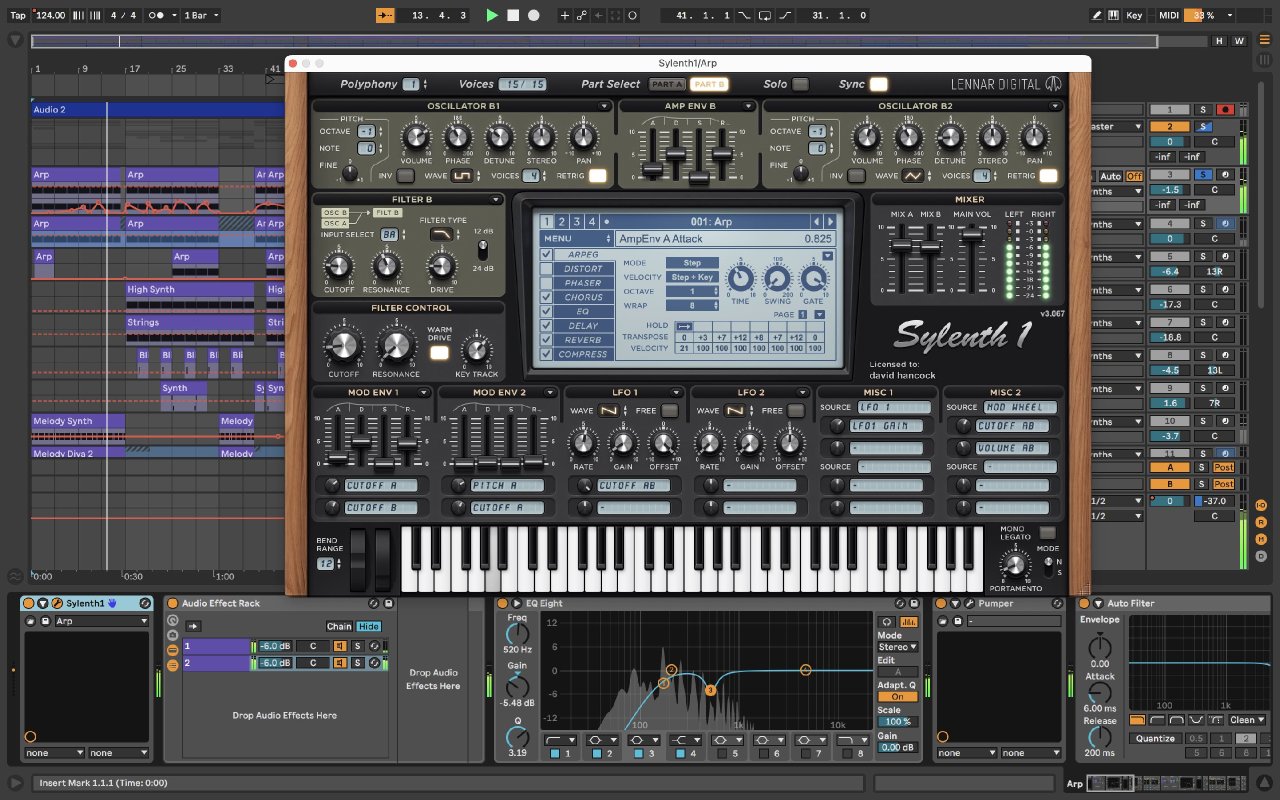Disable the REVERB effect checkbox

tap(546, 340)
